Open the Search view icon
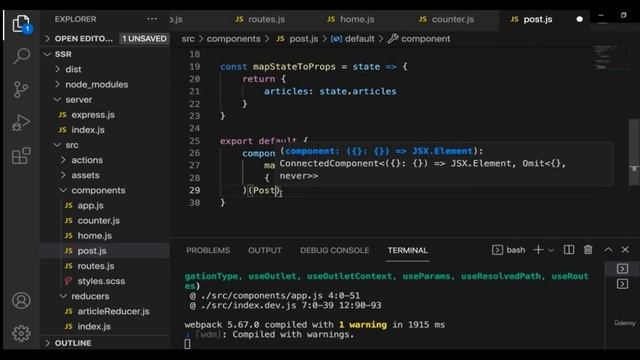 click(21, 56)
